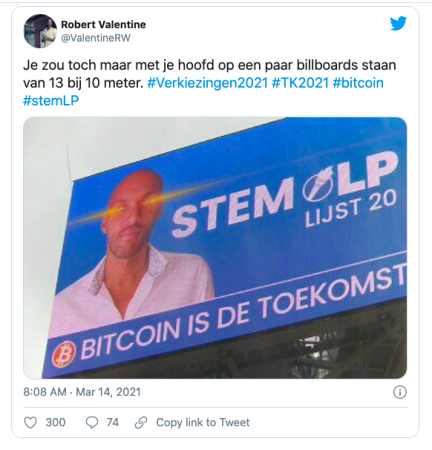Click the Twitter bird logo
Screen dimensions: 432x450
click(x=398, y=23)
